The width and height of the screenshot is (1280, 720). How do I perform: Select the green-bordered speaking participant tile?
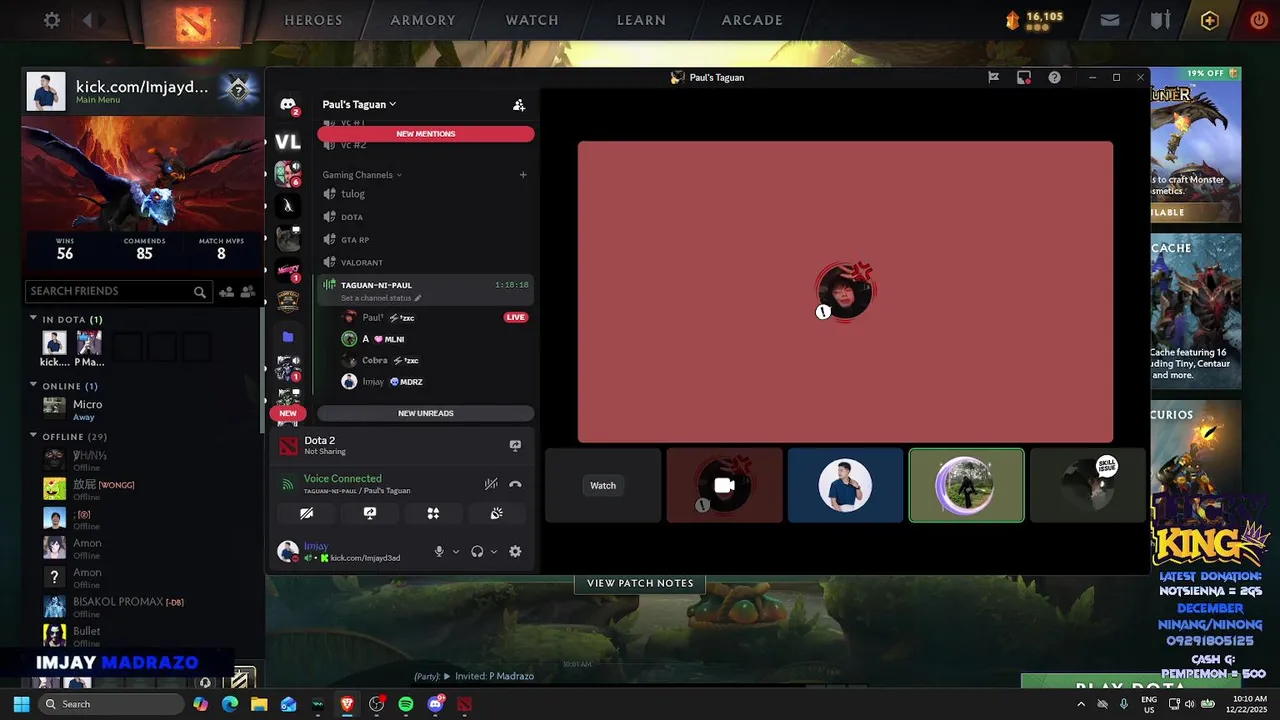coord(966,485)
